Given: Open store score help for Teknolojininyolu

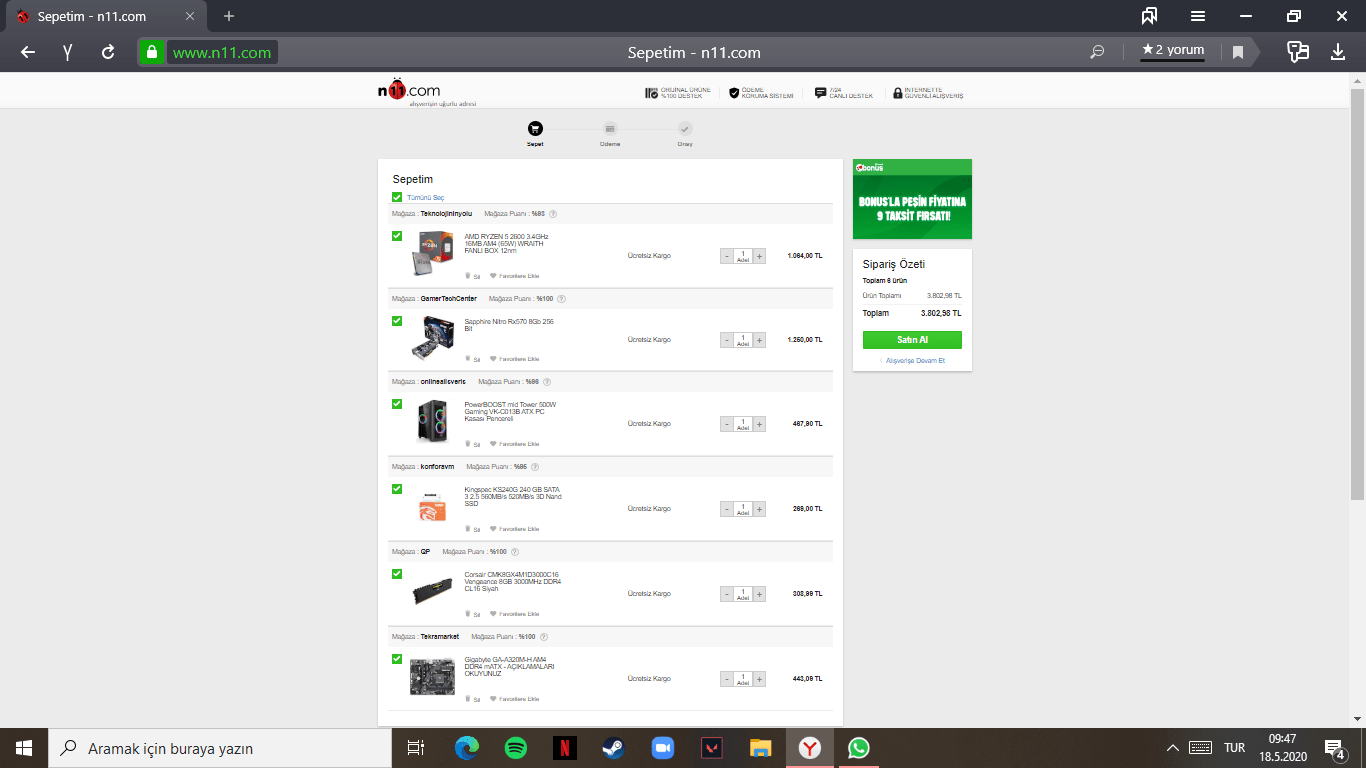Looking at the screenshot, I should coord(553,214).
